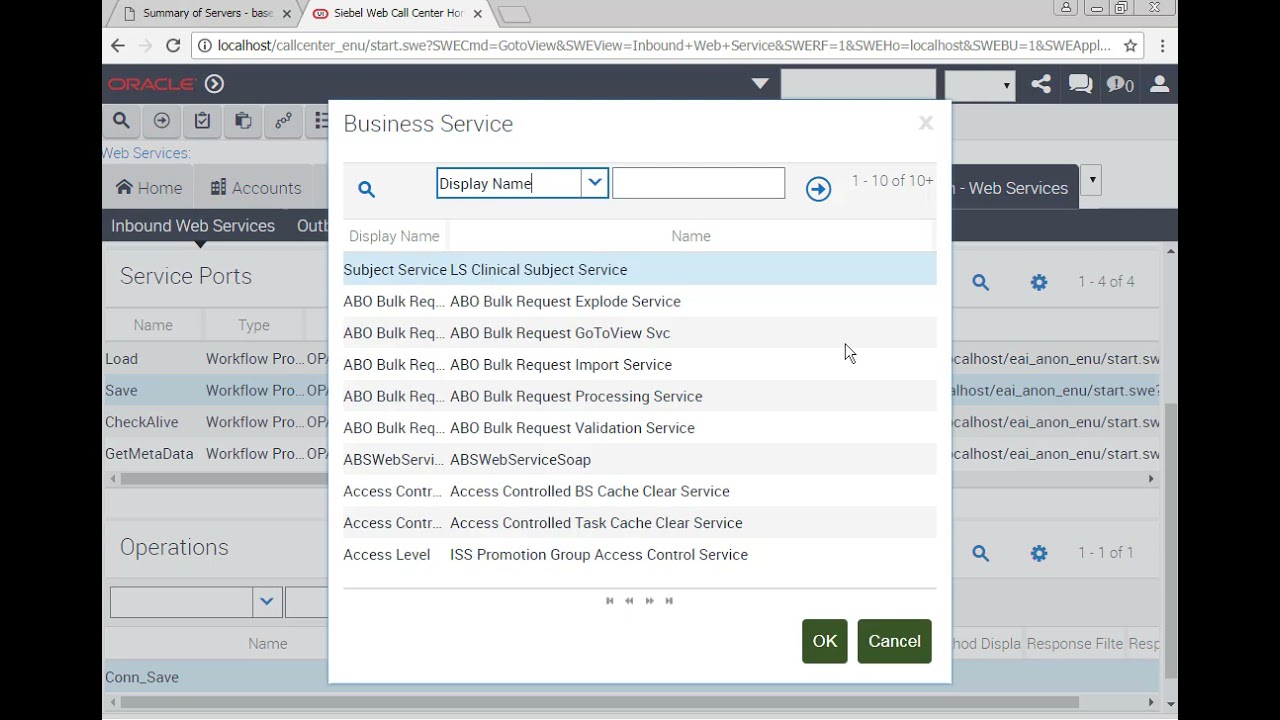This screenshot has width=1280, height=720.
Task: Select ABO Bulk Request GoToView Svc row
Action: (640, 333)
